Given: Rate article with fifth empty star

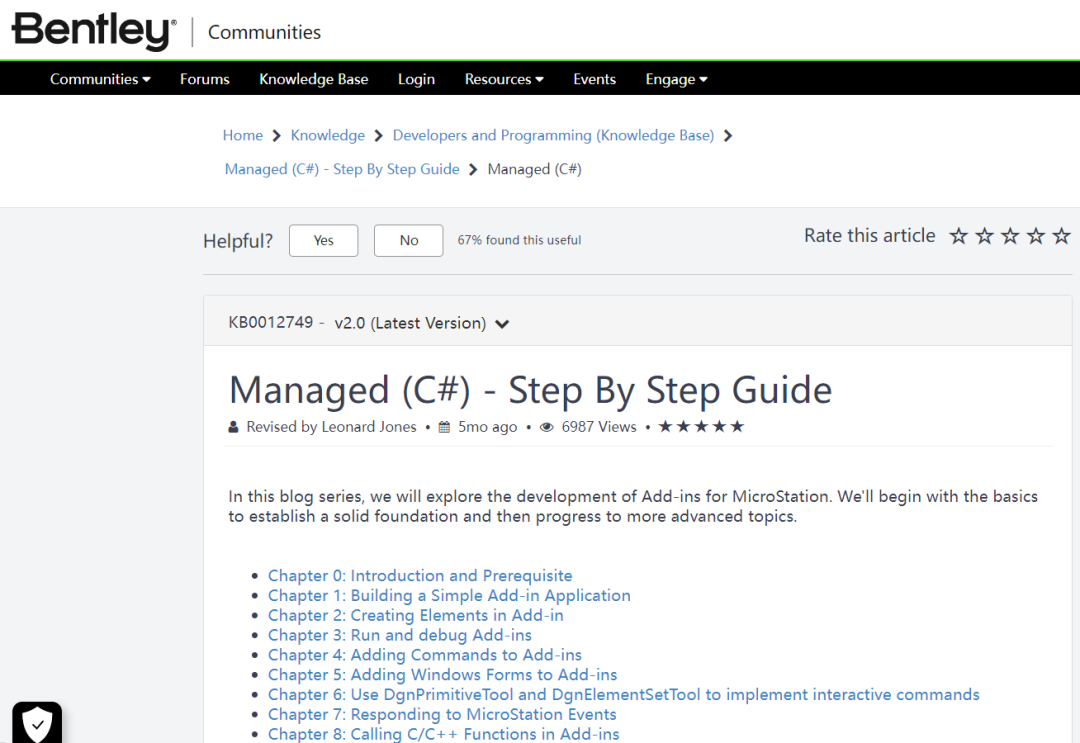Looking at the screenshot, I should pos(1061,236).
